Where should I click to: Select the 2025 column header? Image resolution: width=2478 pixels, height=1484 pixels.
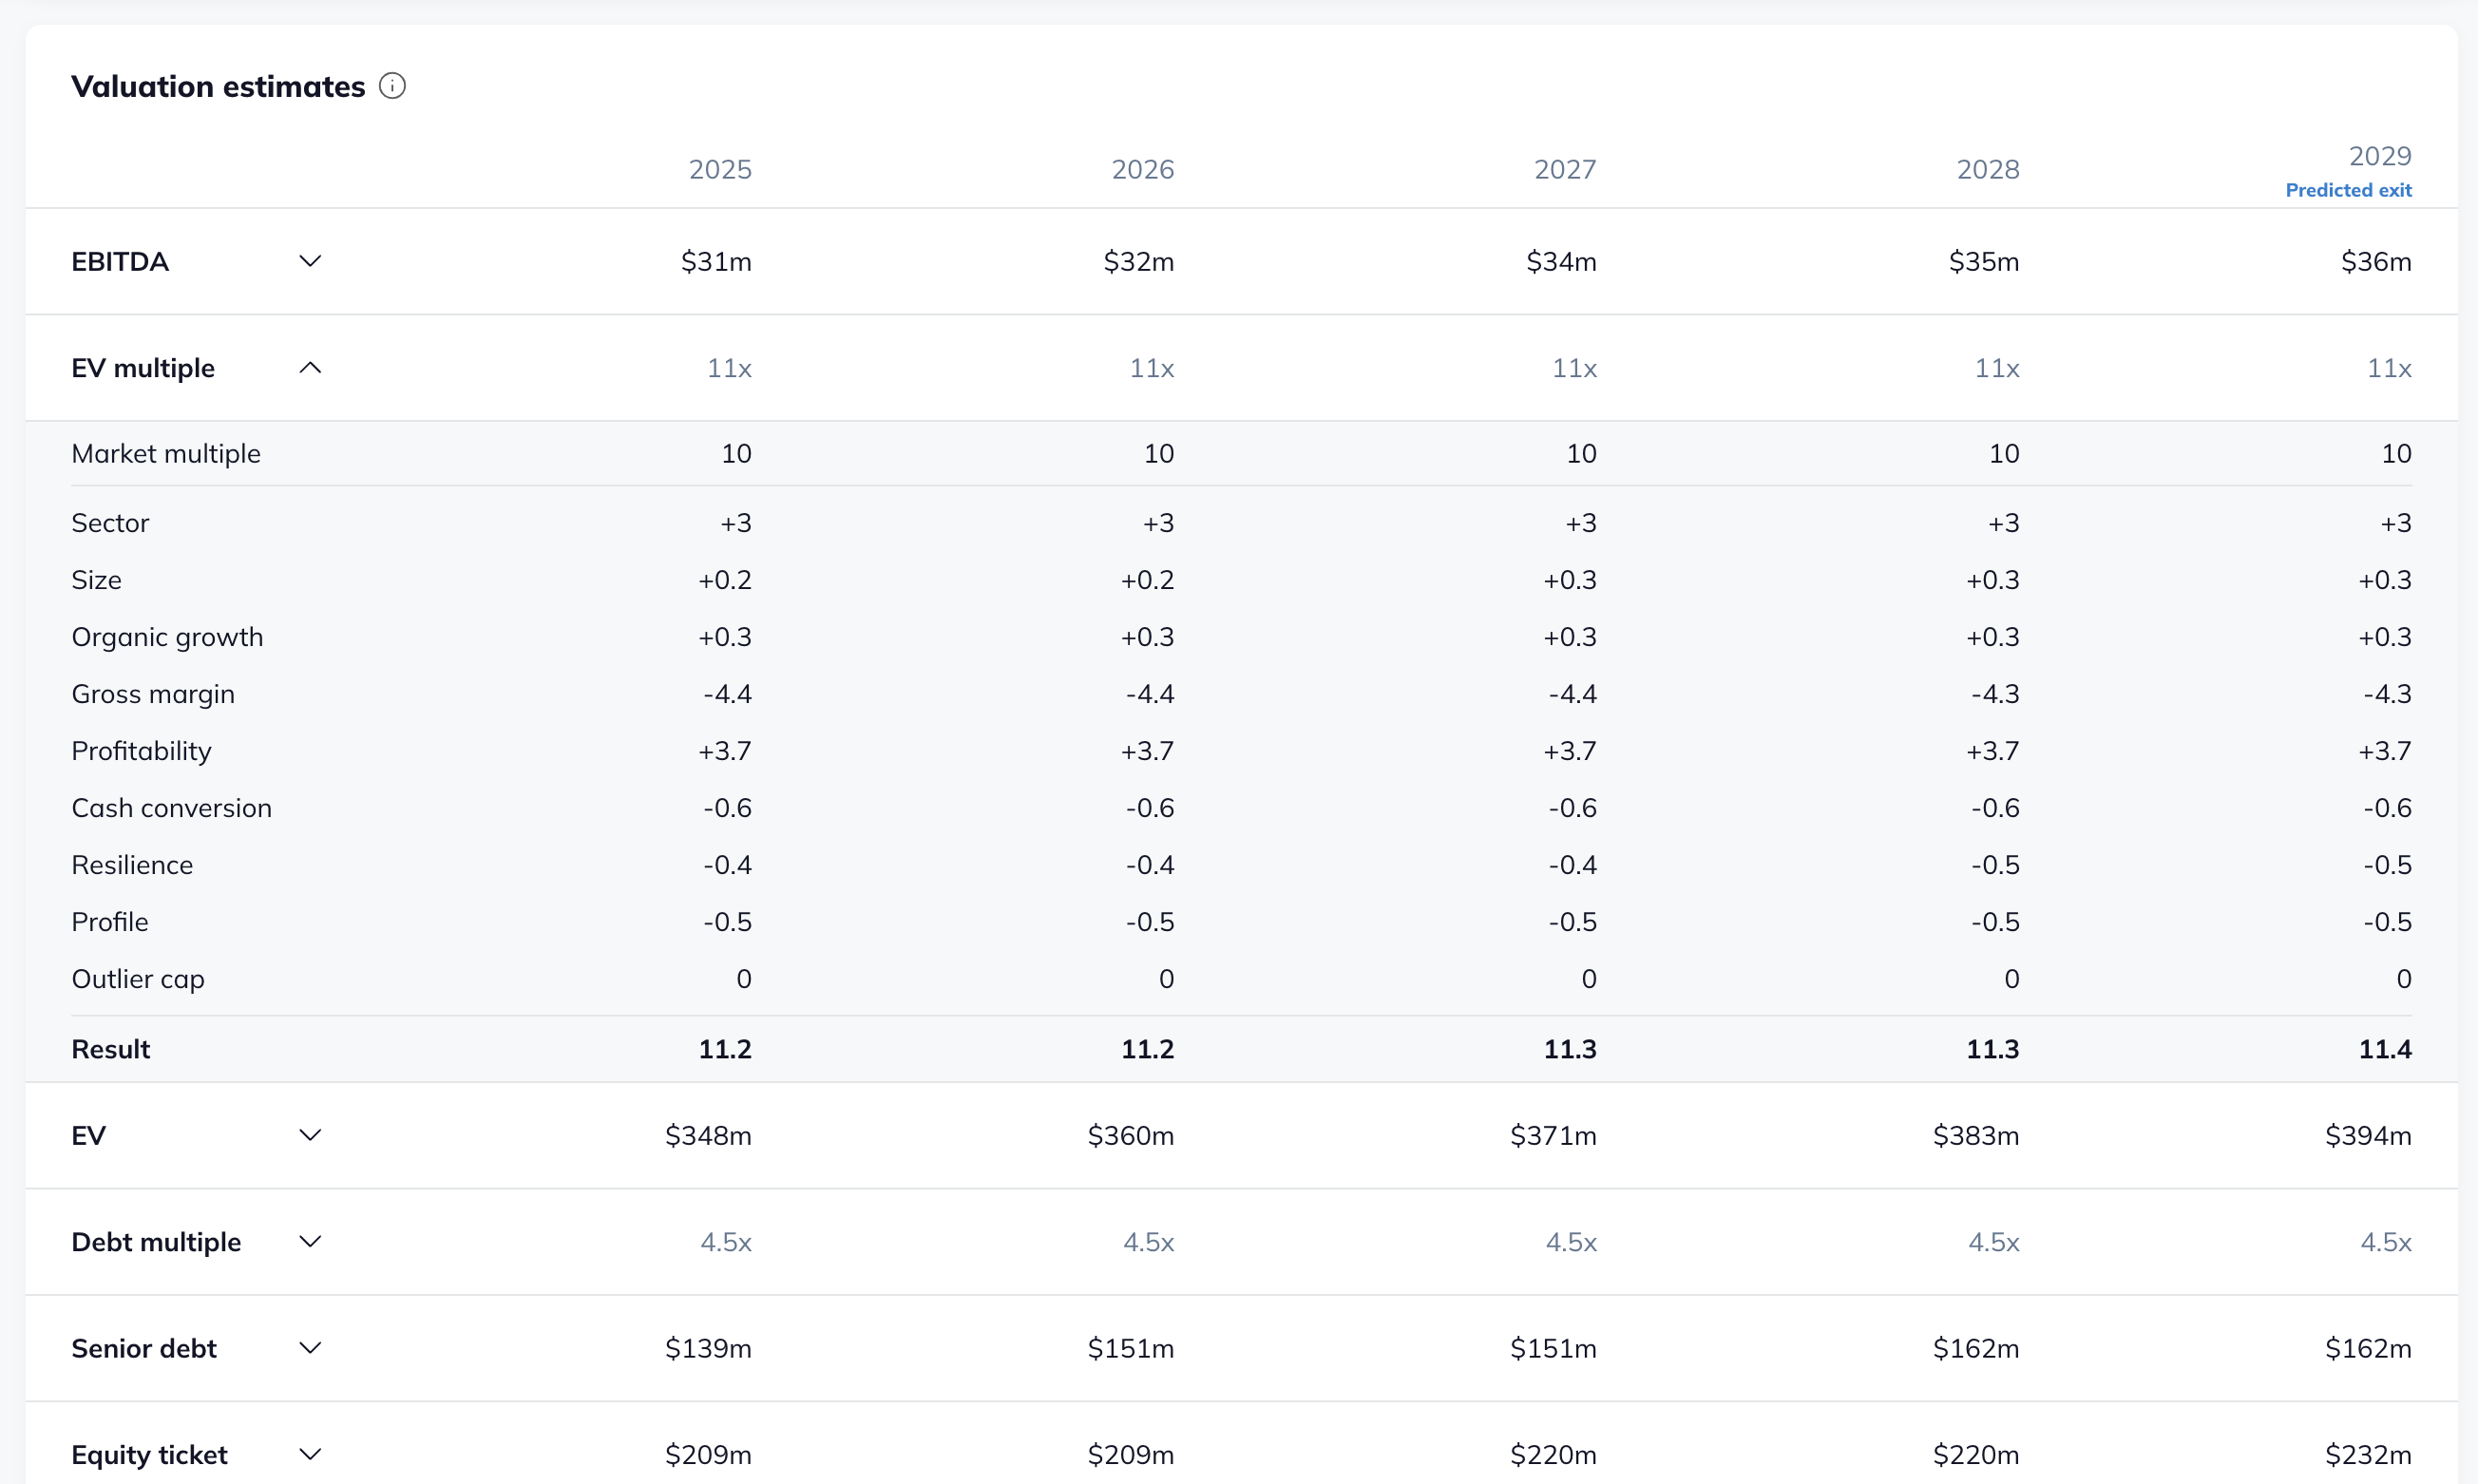click(720, 169)
